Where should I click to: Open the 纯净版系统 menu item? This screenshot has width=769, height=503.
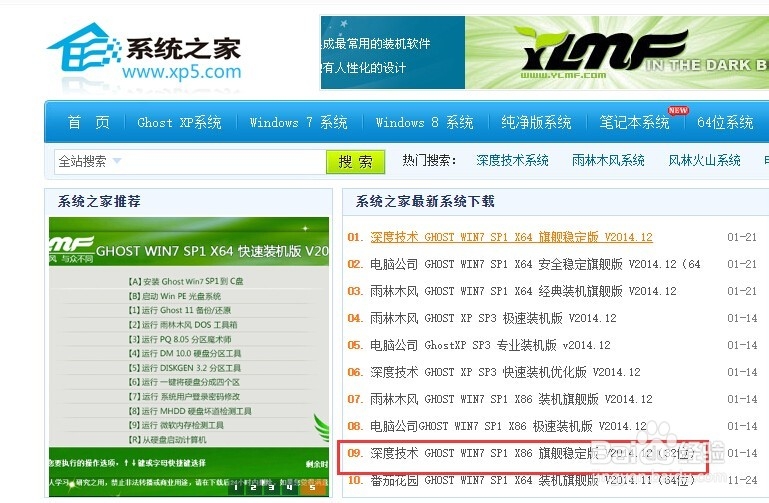tap(536, 122)
